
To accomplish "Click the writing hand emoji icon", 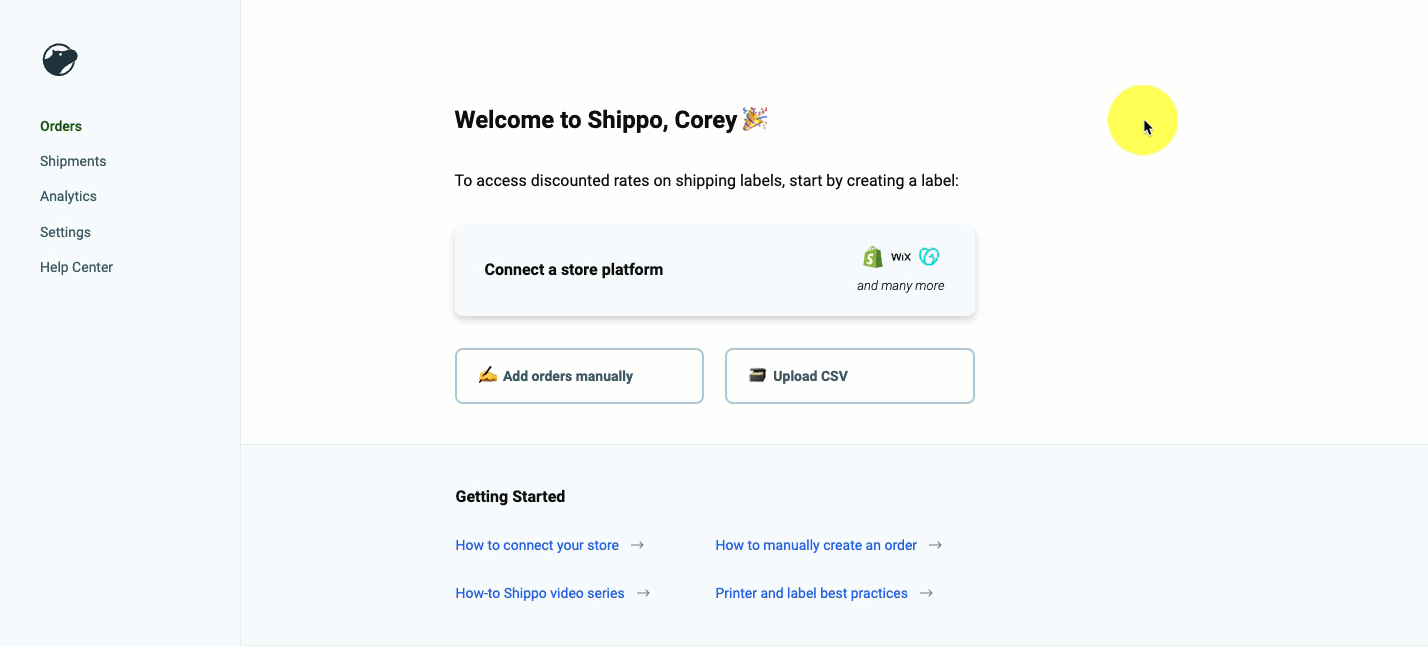I will [487, 375].
